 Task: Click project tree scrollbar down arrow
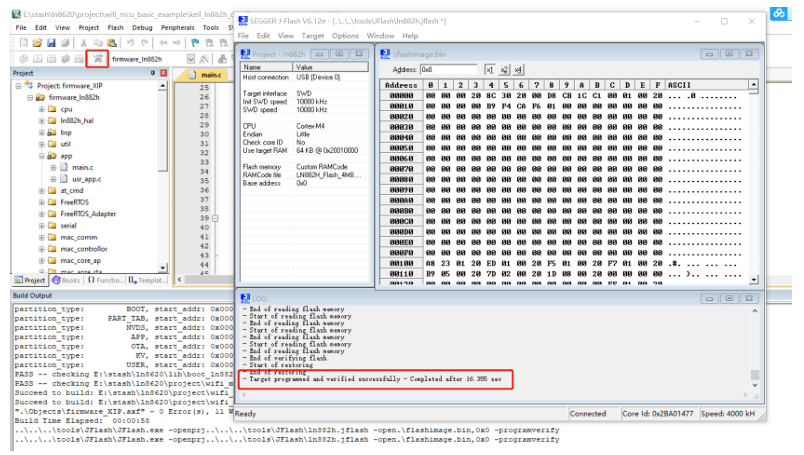tap(163, 268)
